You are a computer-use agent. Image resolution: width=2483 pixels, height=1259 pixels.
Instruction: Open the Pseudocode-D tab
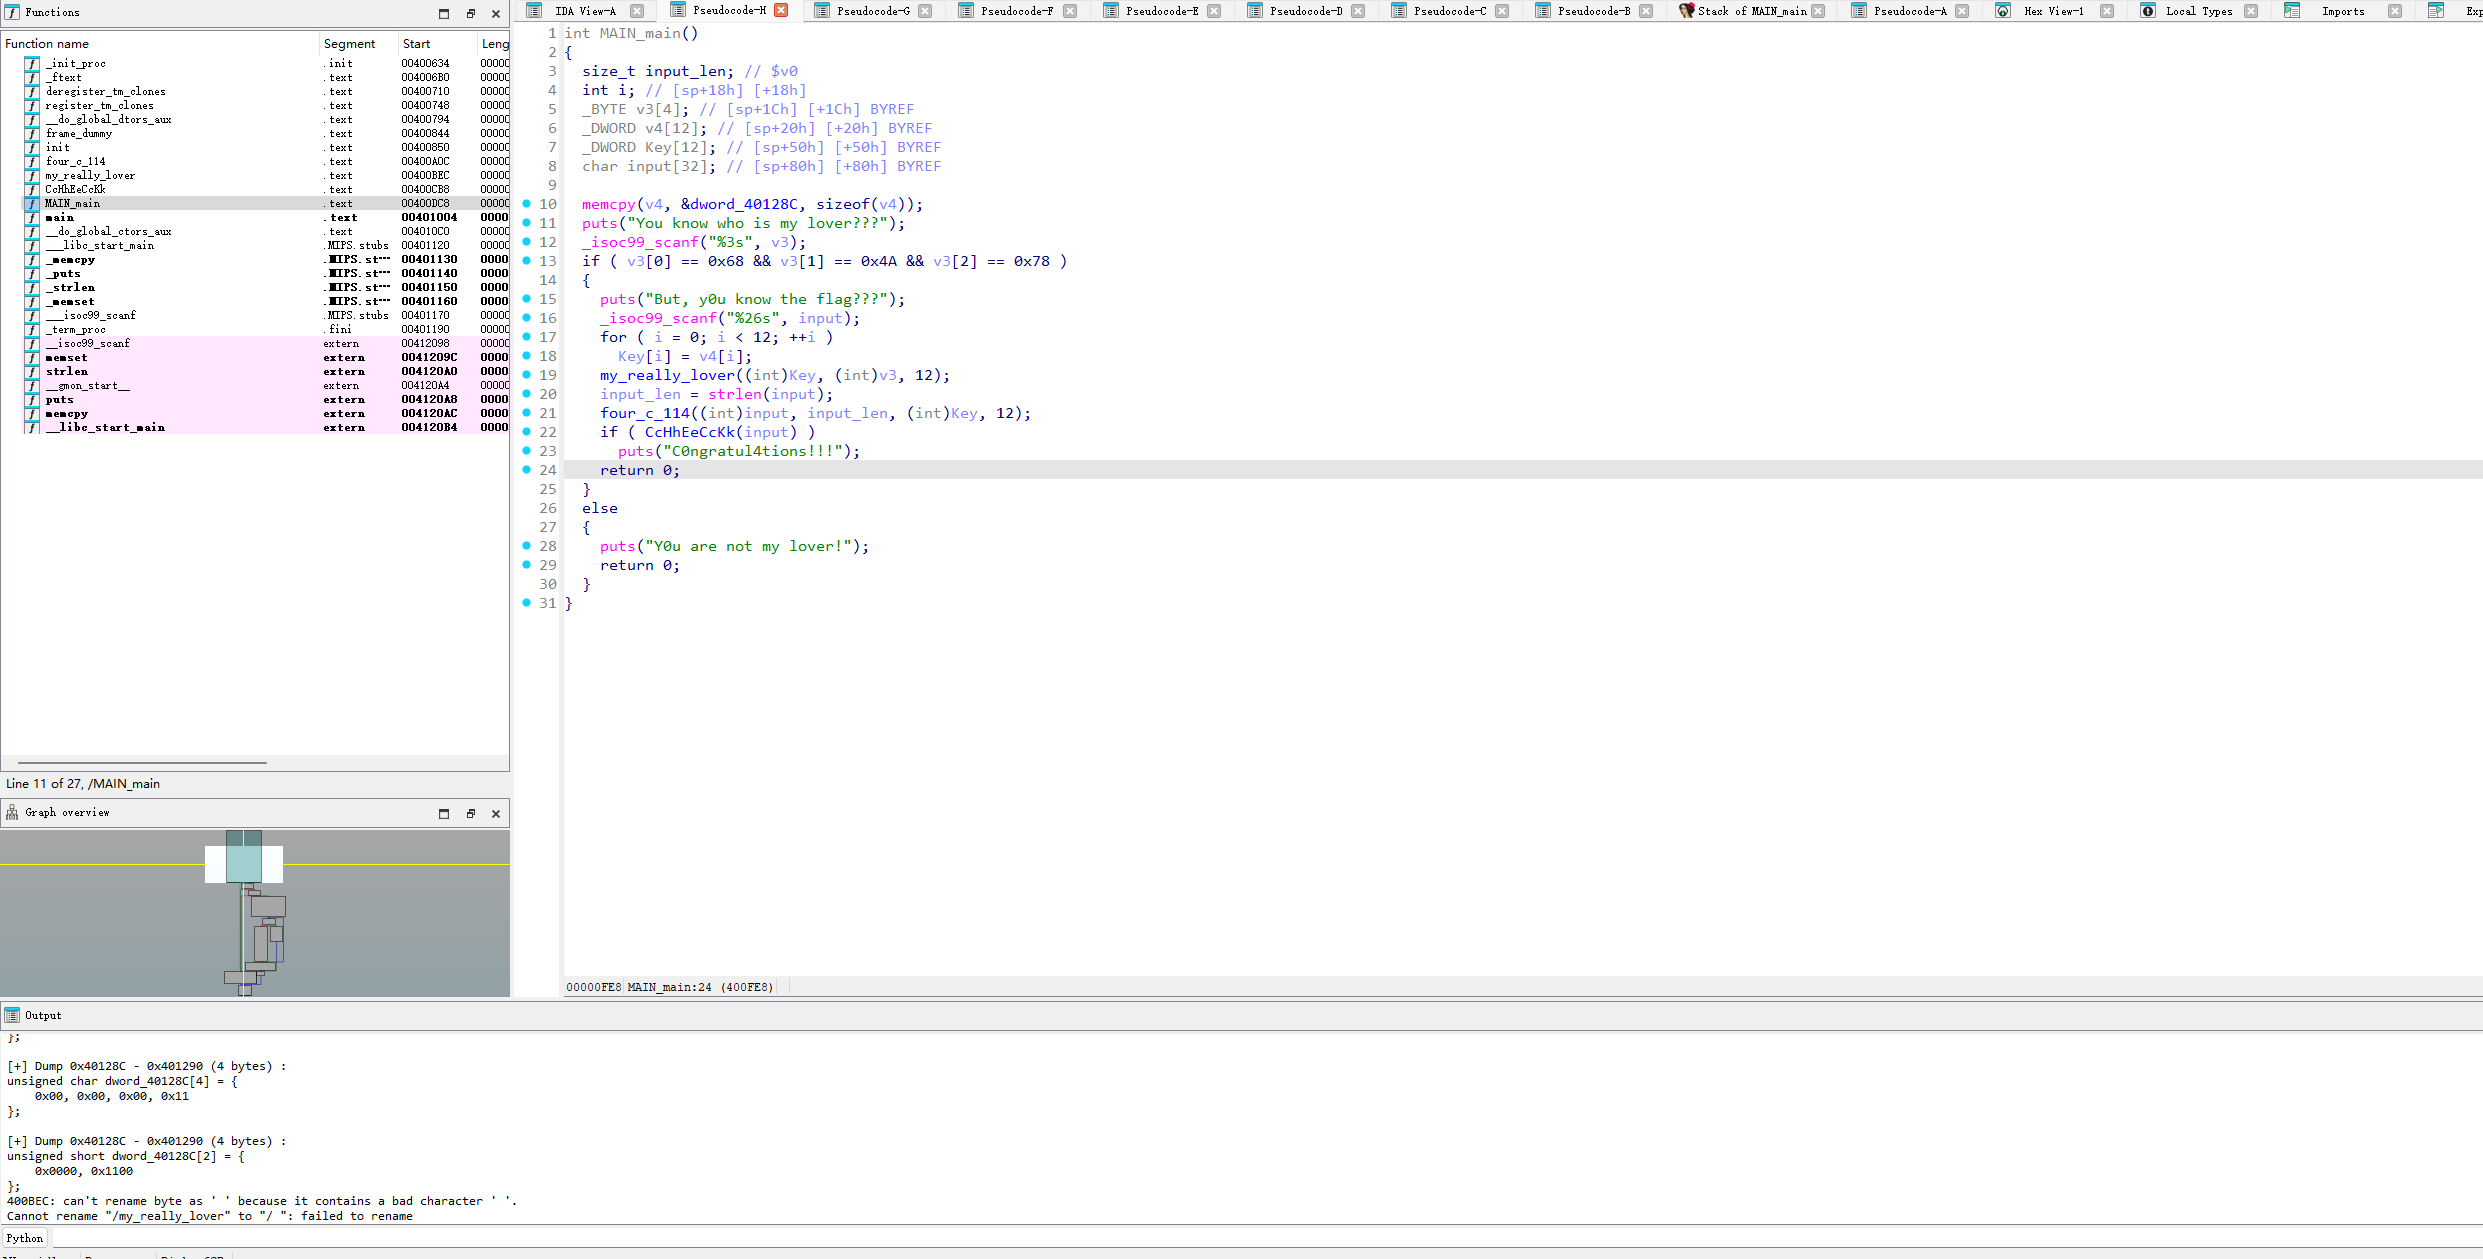pos(1306,11)
